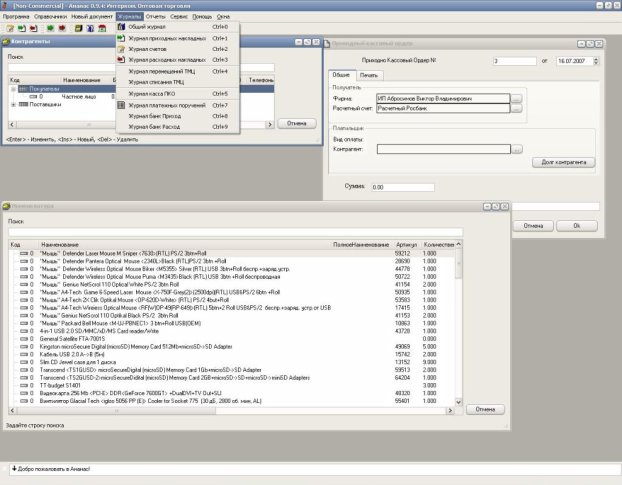Open the Отчеты menu
This screenshot has height=485, width=622.
click(155, 17)
